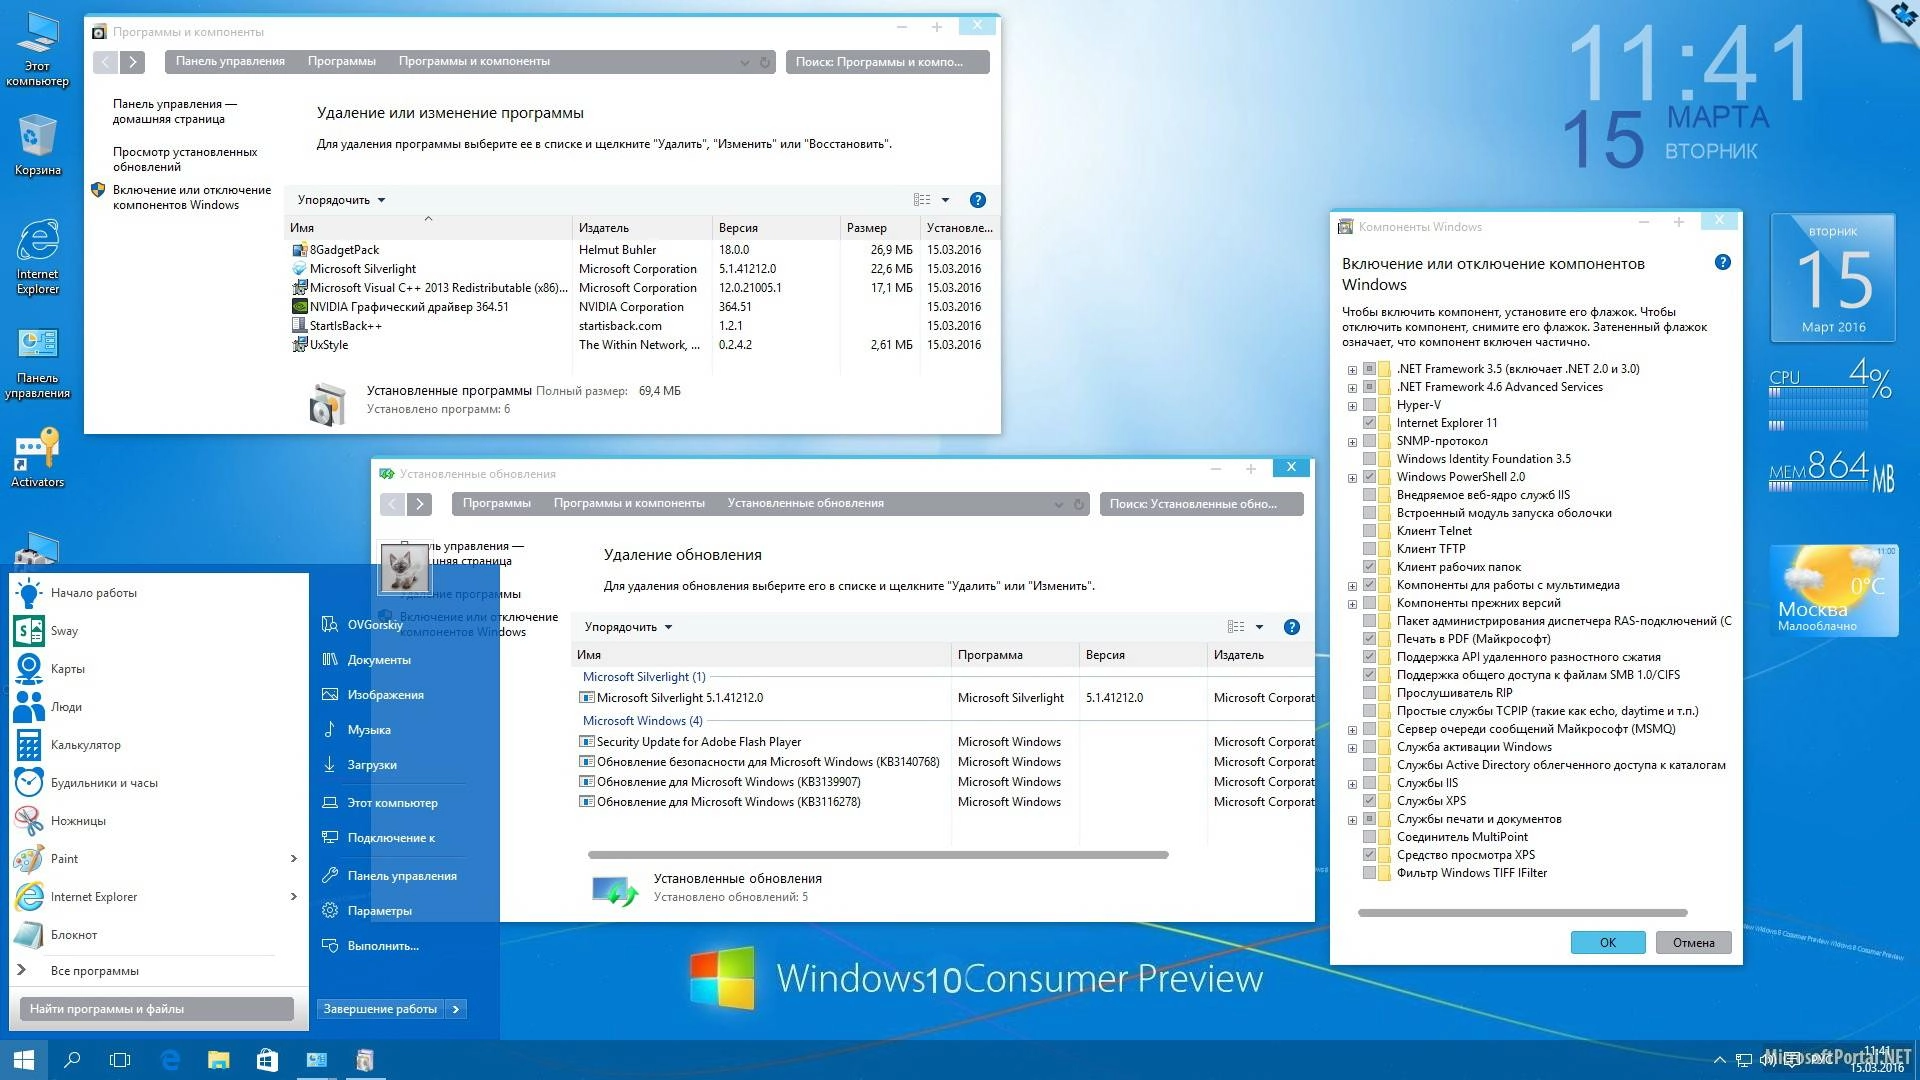This screenshot has width=1920, height=1080.
Task: Click help icon in Компоненты Windows dialog
Action: tap(1722, 263)
